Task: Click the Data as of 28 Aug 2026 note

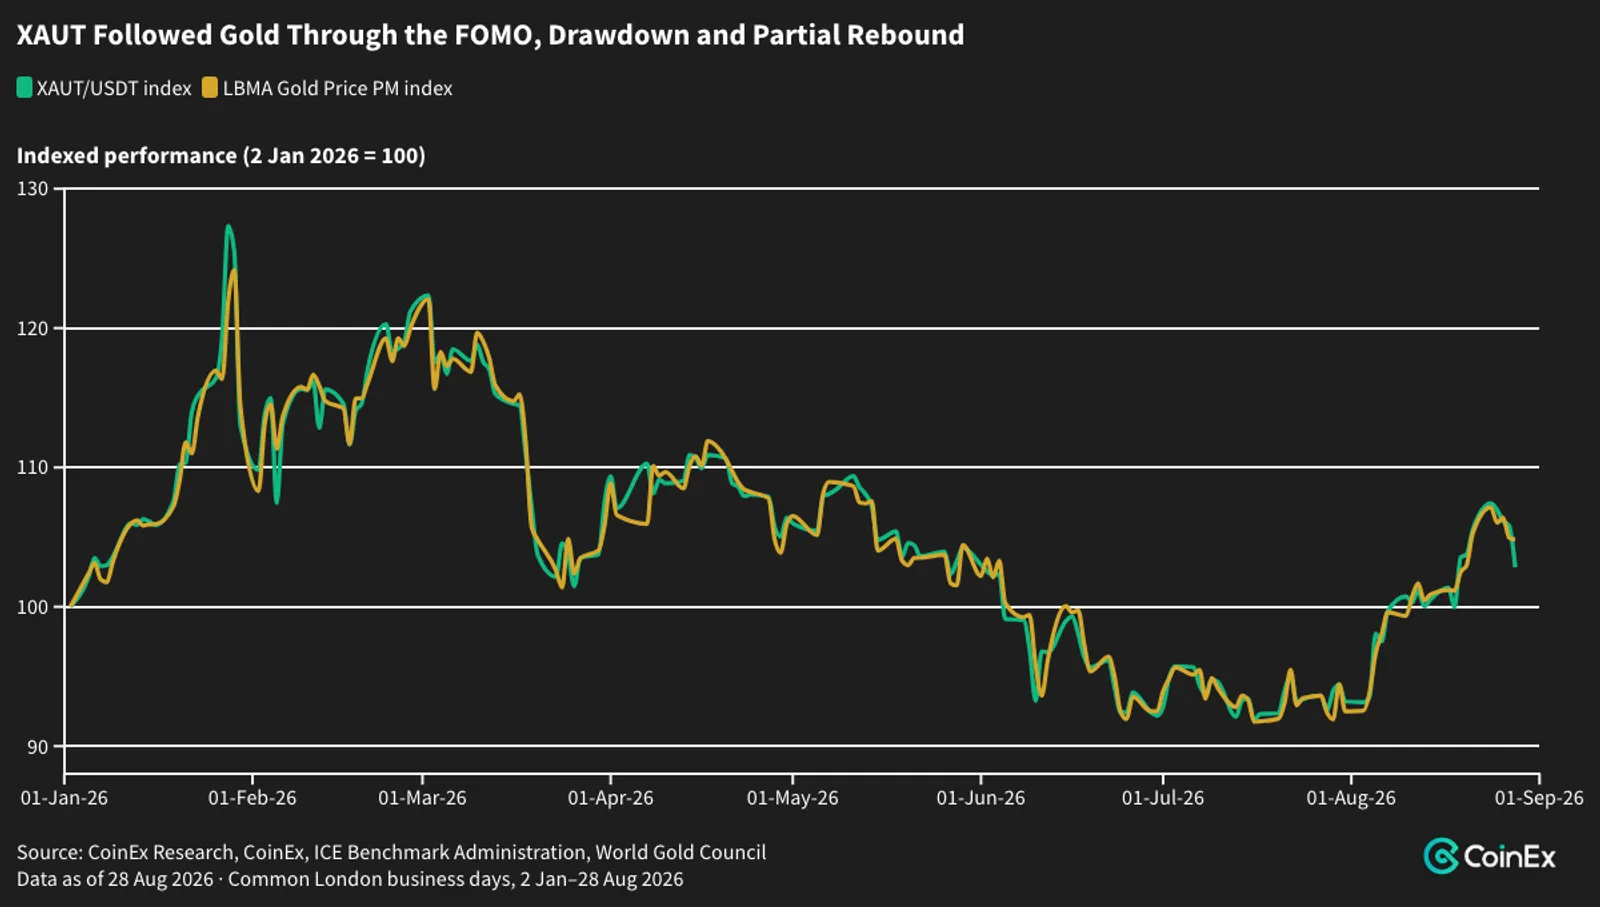Action: point(350,879)
